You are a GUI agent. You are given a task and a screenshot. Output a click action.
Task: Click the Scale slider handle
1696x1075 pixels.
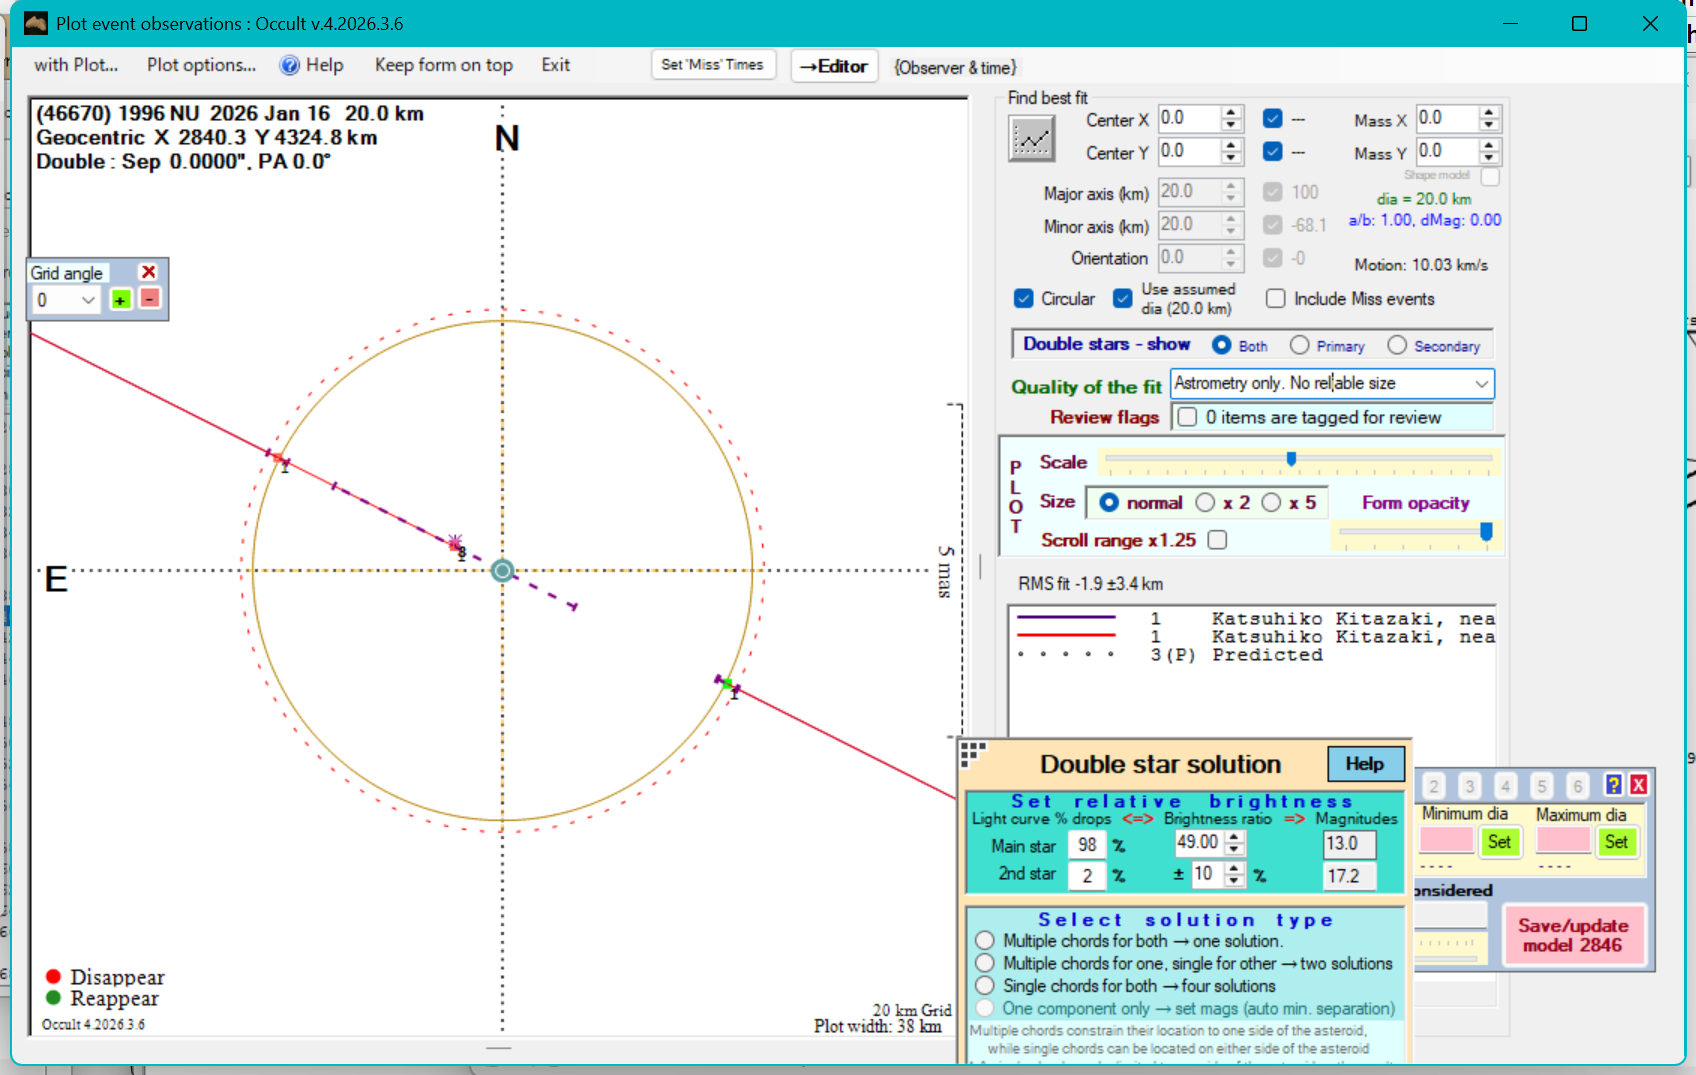coord(1291,459)
